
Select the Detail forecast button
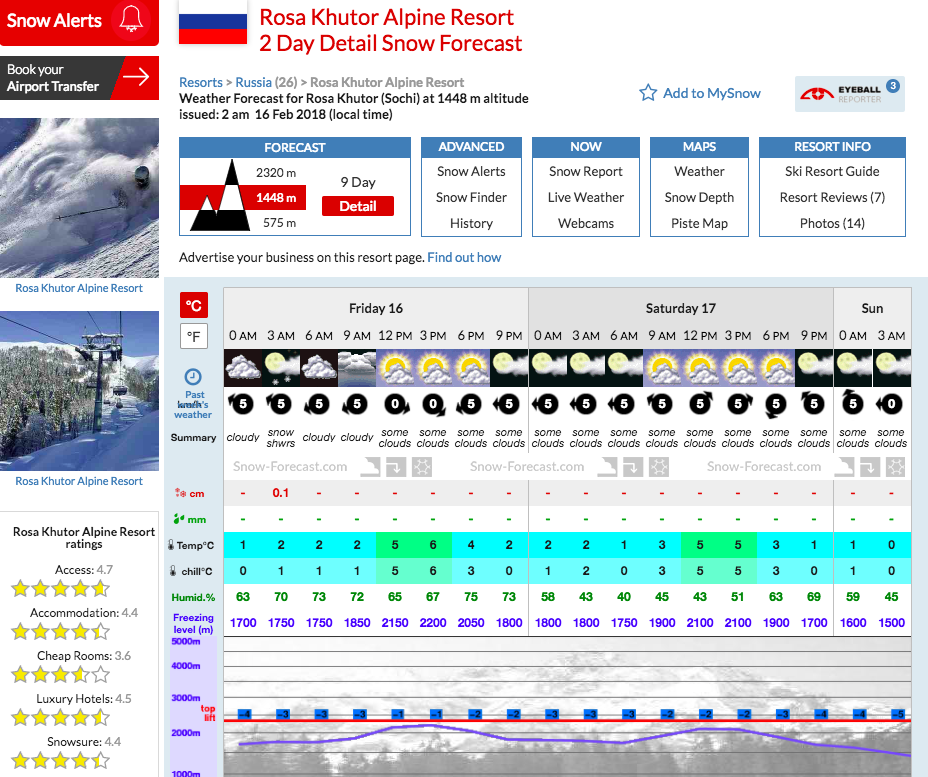click(358, 206)
